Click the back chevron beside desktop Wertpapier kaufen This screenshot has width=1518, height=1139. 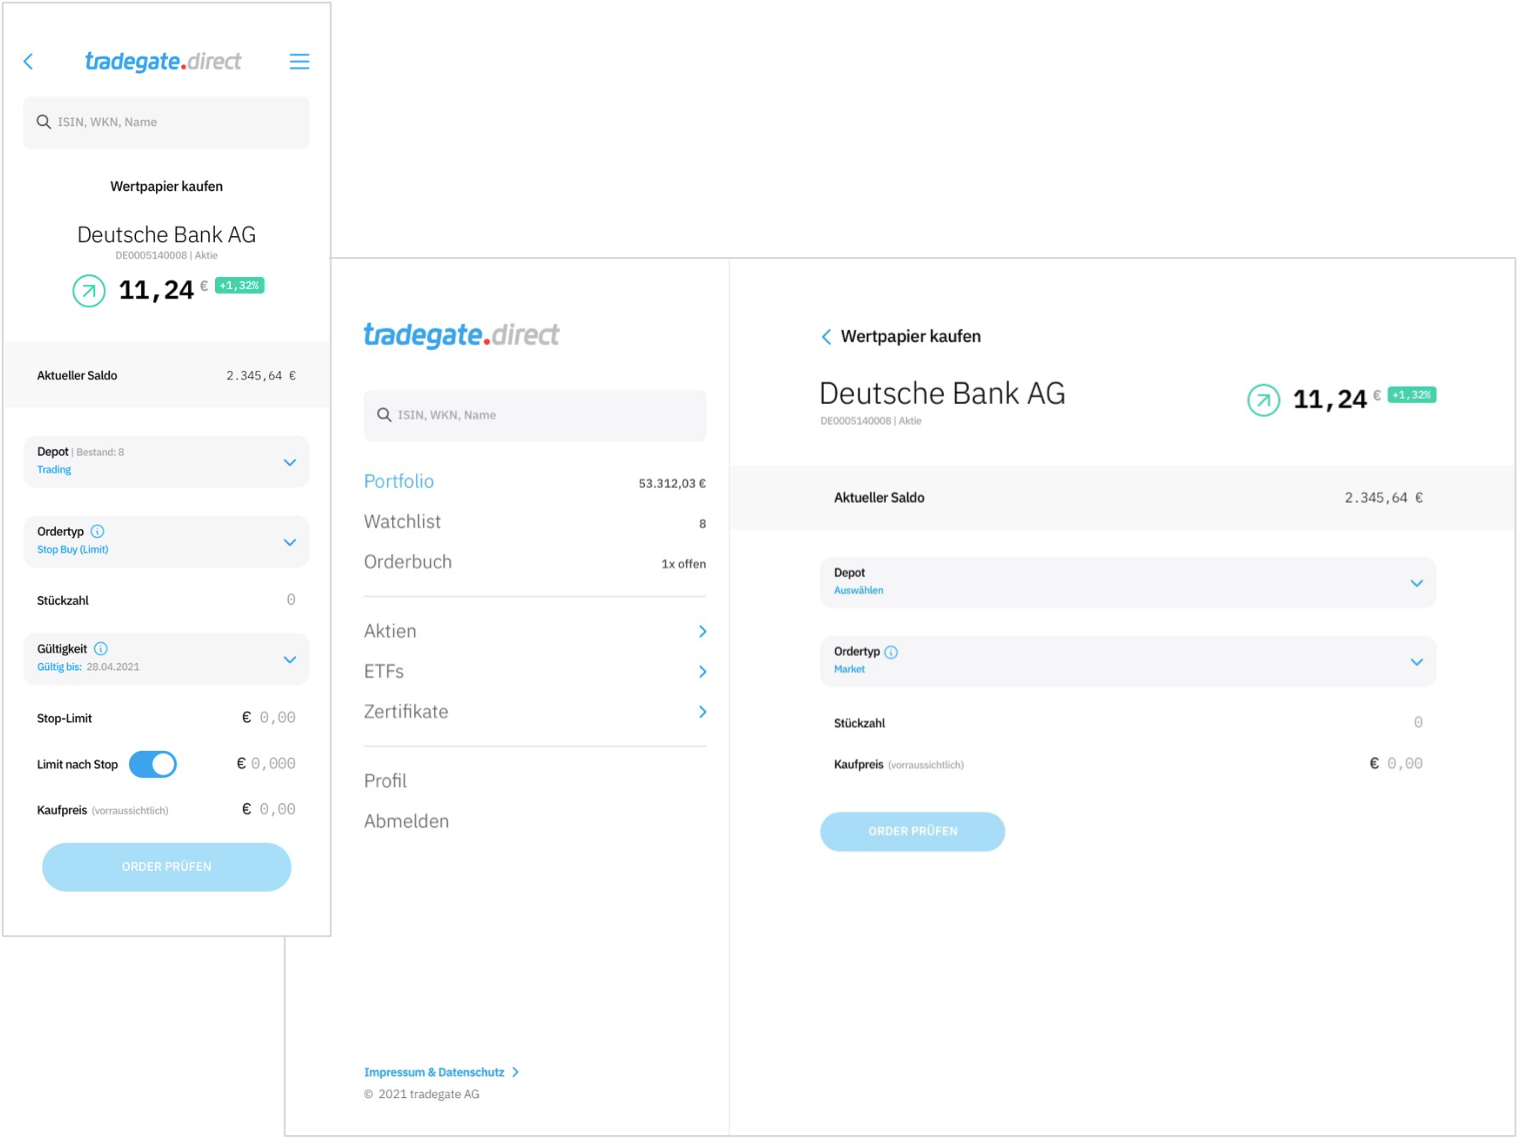pyautogui.click(x=826, y=337)
